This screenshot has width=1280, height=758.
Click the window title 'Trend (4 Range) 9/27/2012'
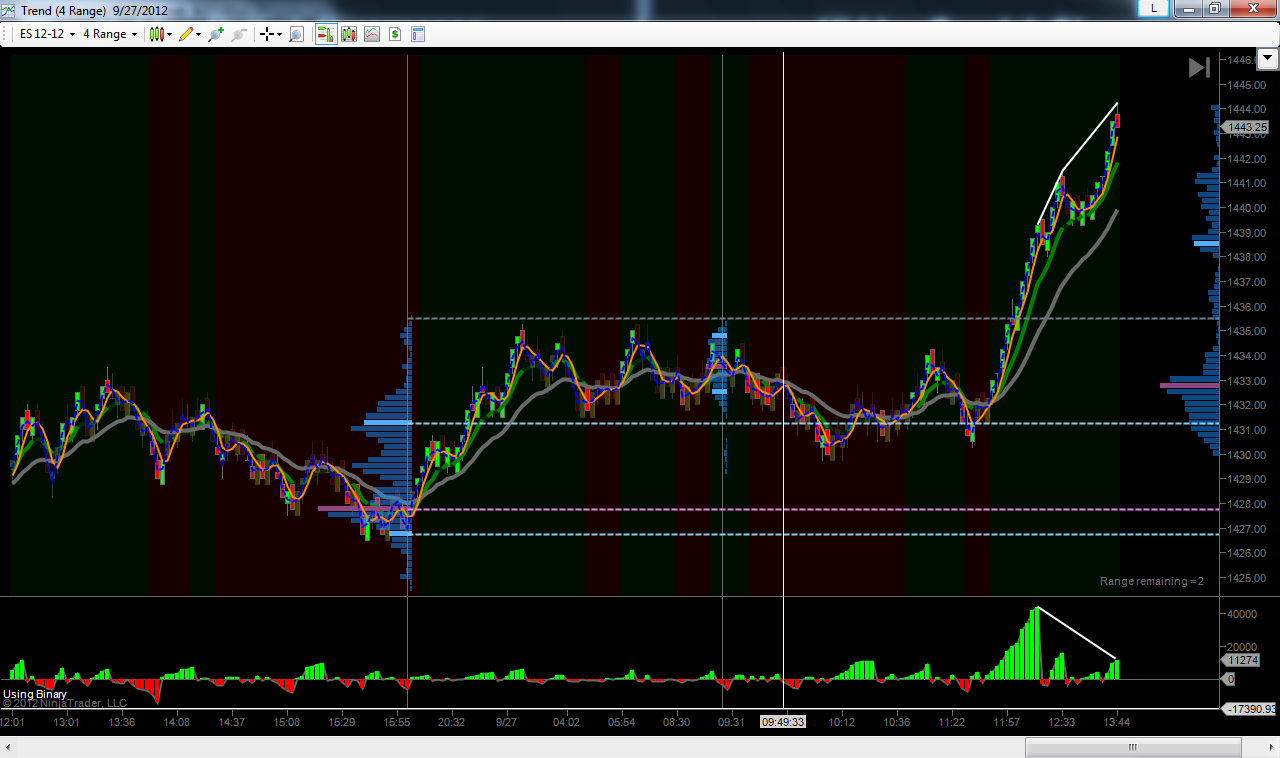[x=94, y=10]
